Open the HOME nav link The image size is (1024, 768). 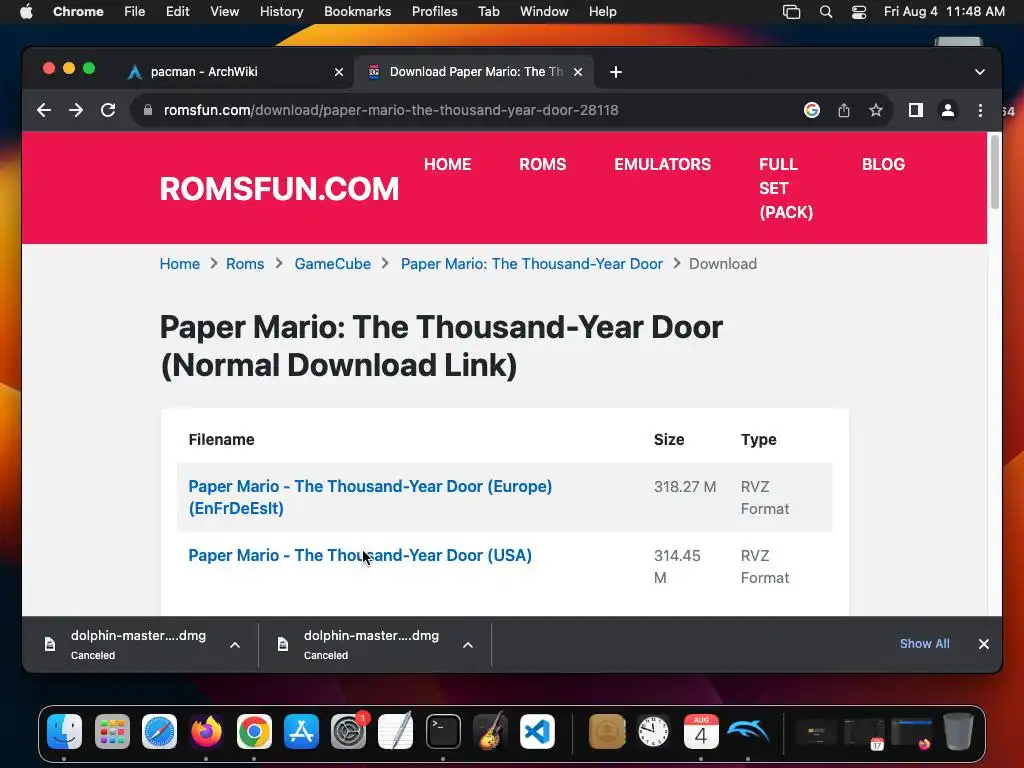pyautogui.click(x=447, y=165)
